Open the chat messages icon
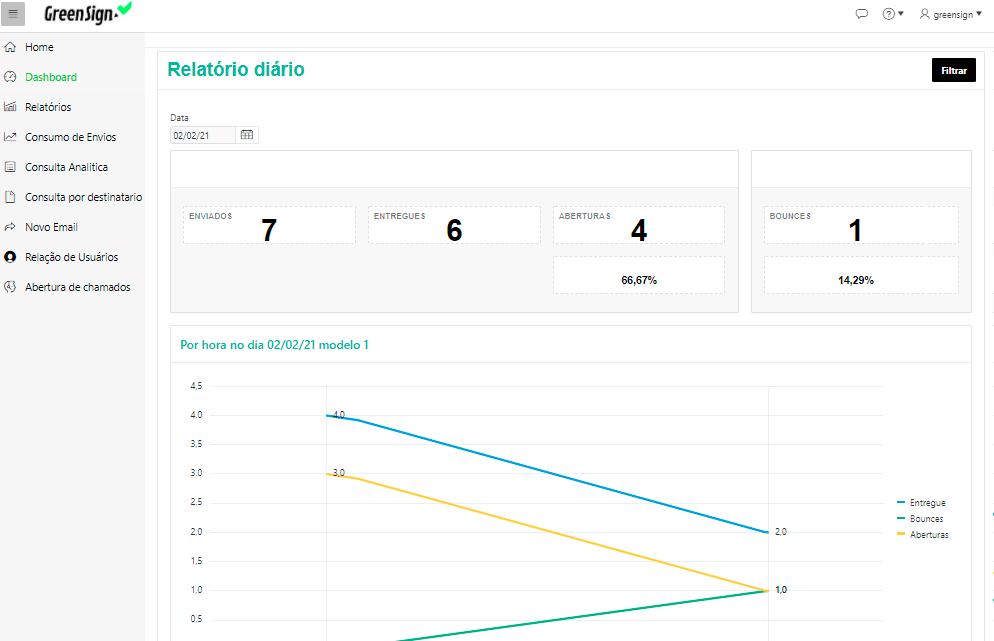Viewport: 994px width, 641px height. point(862,14)
